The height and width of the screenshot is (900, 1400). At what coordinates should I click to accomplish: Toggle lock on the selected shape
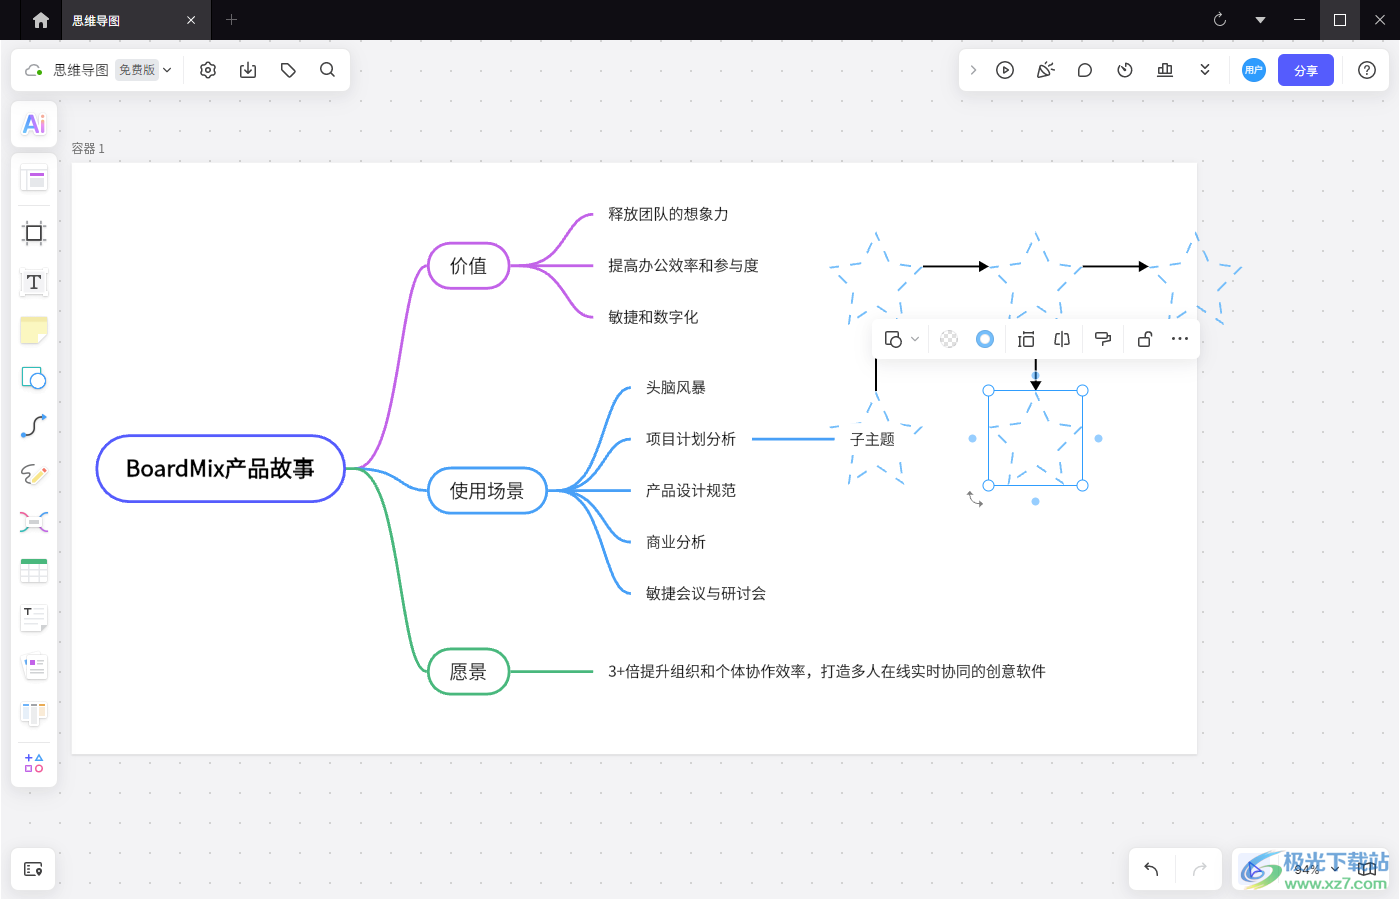coord(1145,339)
